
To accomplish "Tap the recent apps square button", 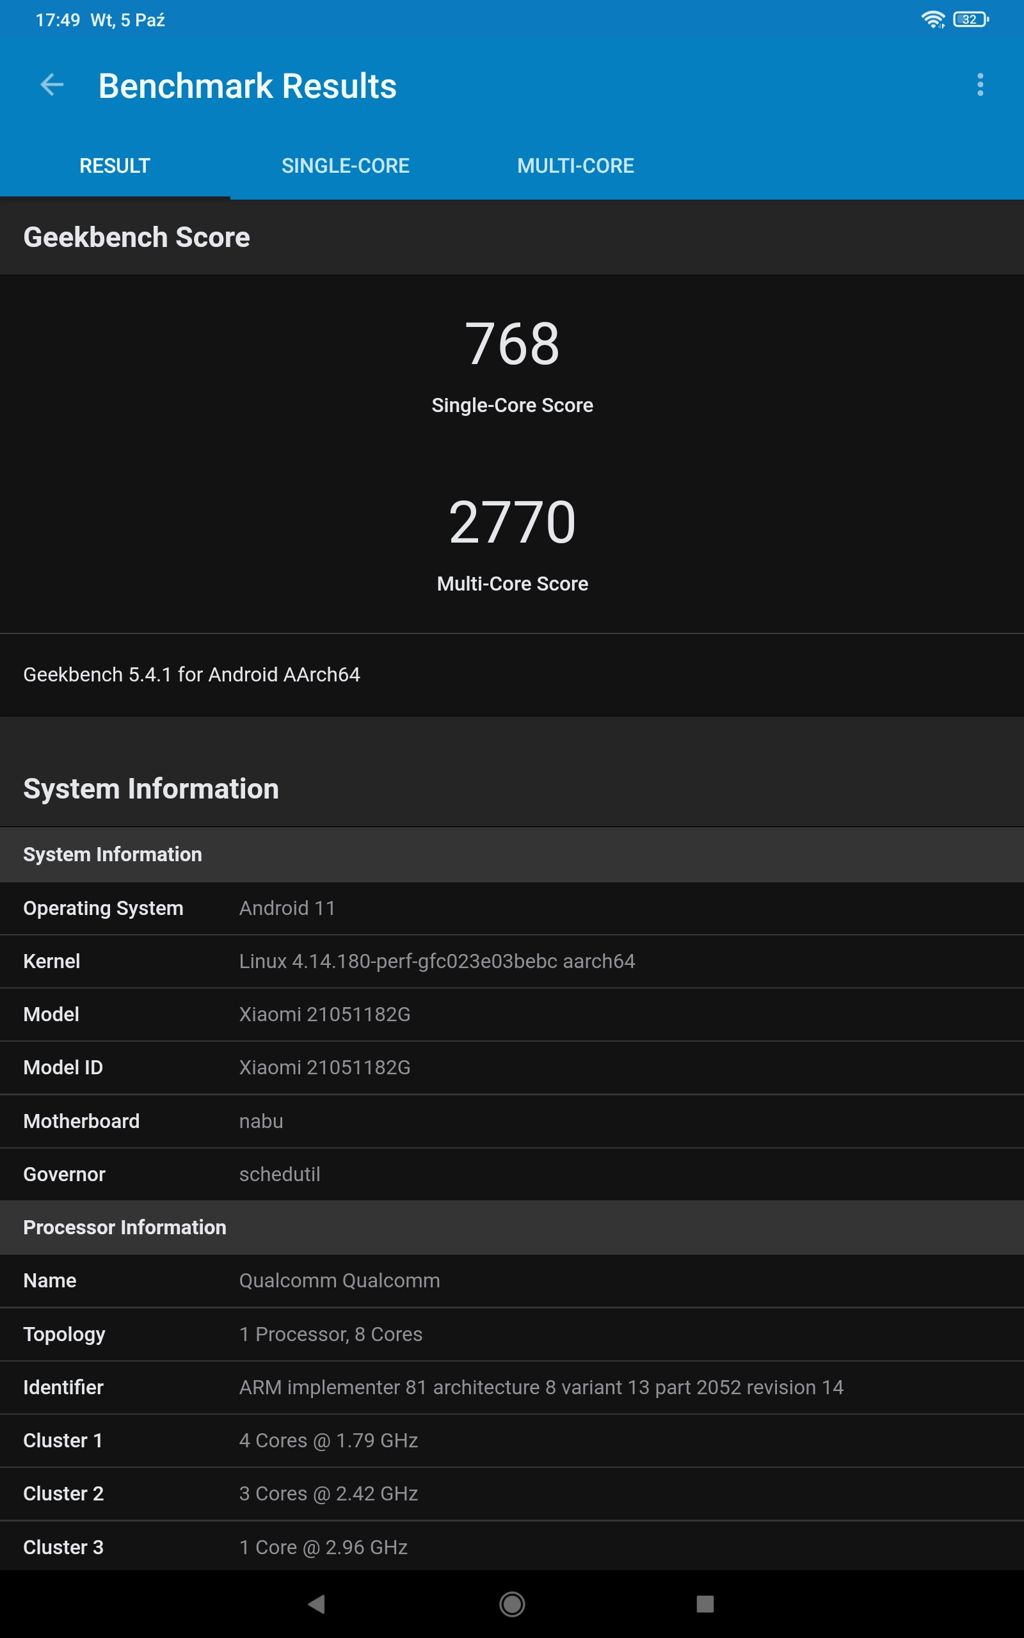I will [x=705, y=1604].
